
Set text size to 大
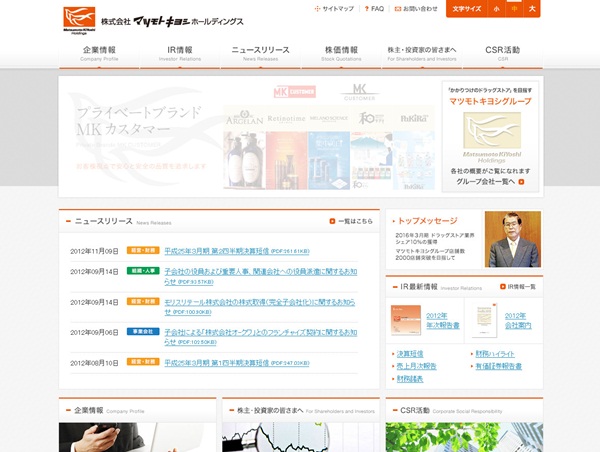pos(532,8)
